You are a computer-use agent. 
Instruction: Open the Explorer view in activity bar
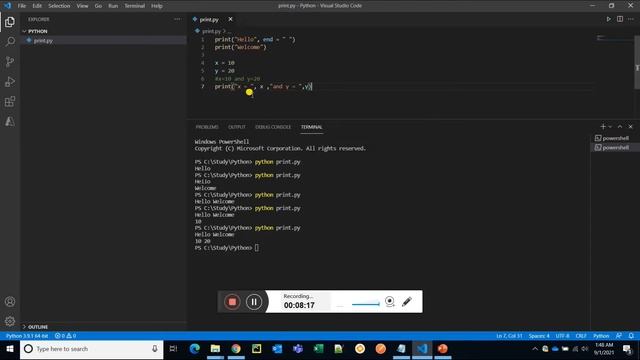(x=10, y=22)
